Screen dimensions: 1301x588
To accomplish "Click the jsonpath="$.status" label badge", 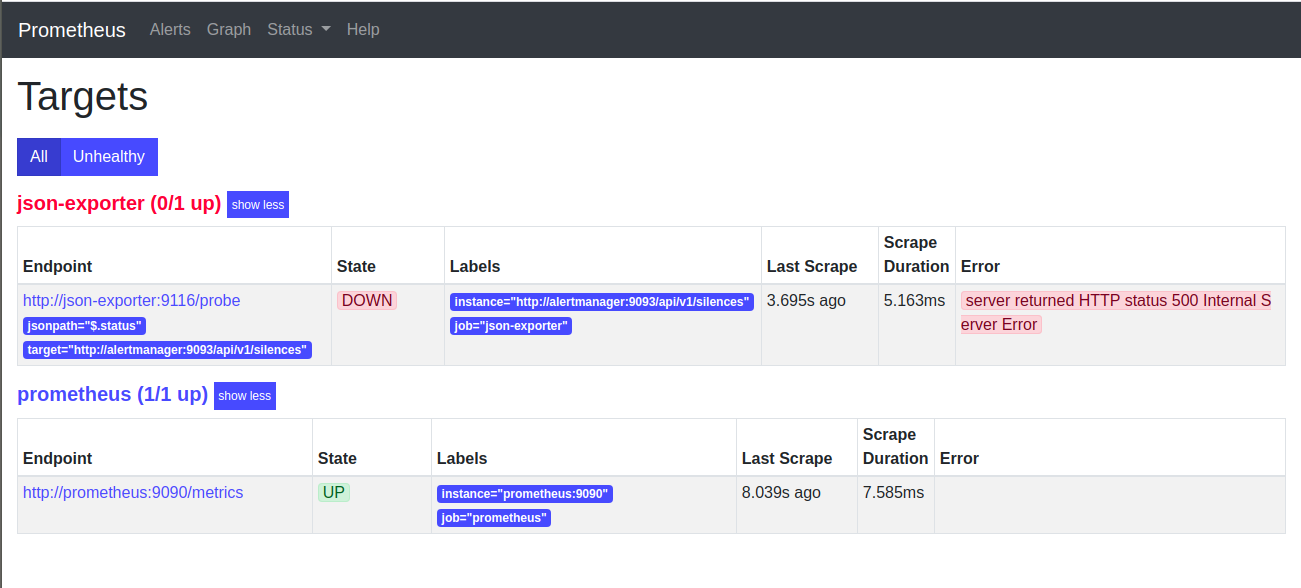I will pos(84,325).
